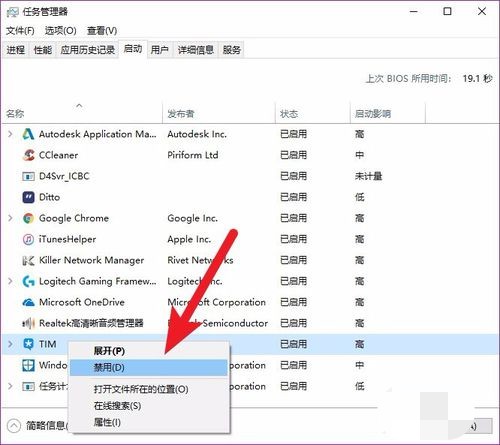Click the Realtek audio manager icon
The height and width of the screenshot is (445, 500).
pyautogui.click(x=28, y=323)
